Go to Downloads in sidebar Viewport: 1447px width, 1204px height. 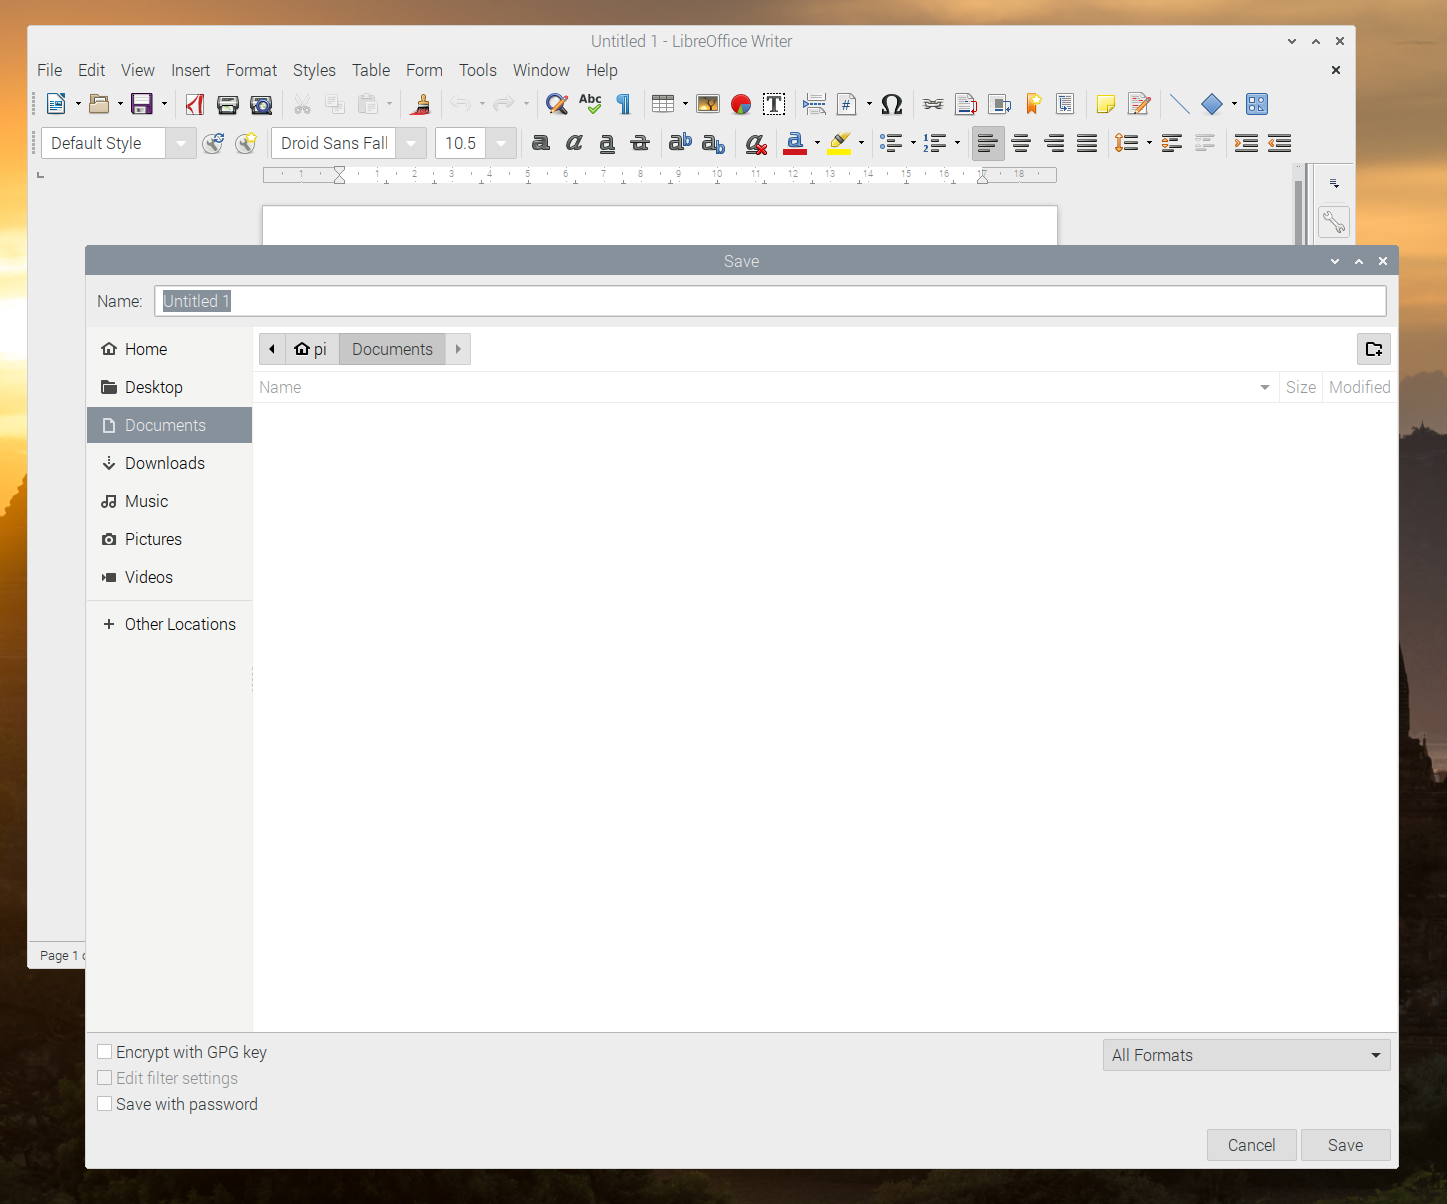169,463
